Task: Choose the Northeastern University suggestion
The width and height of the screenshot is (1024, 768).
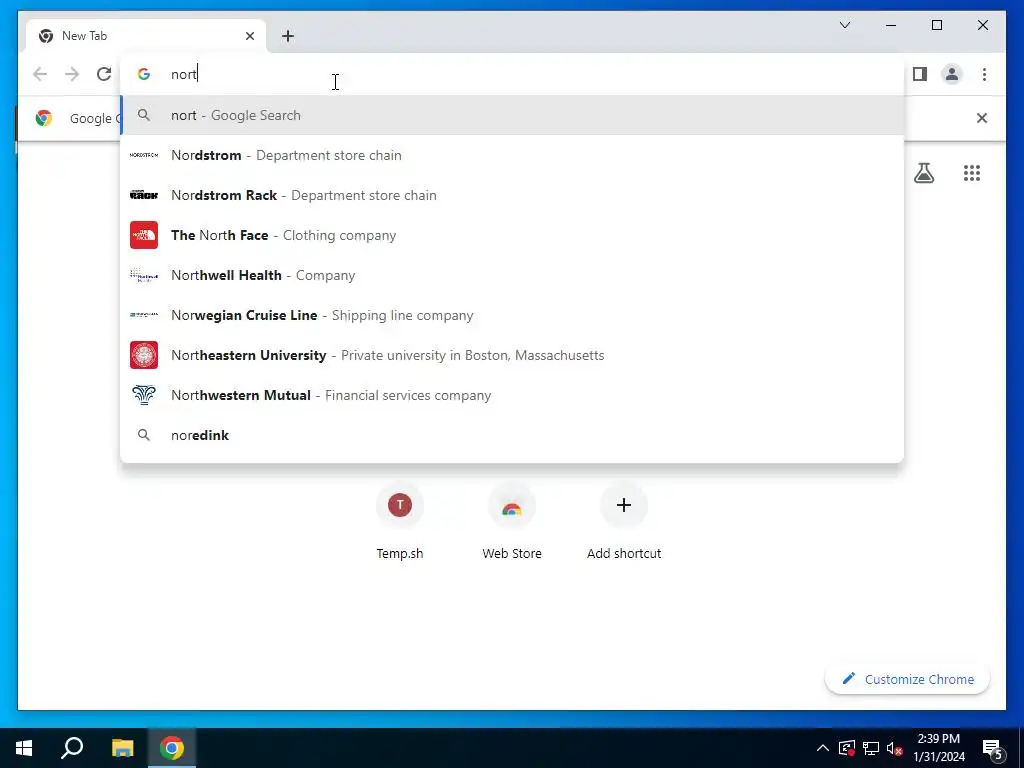Action: (x=512, y=355)
